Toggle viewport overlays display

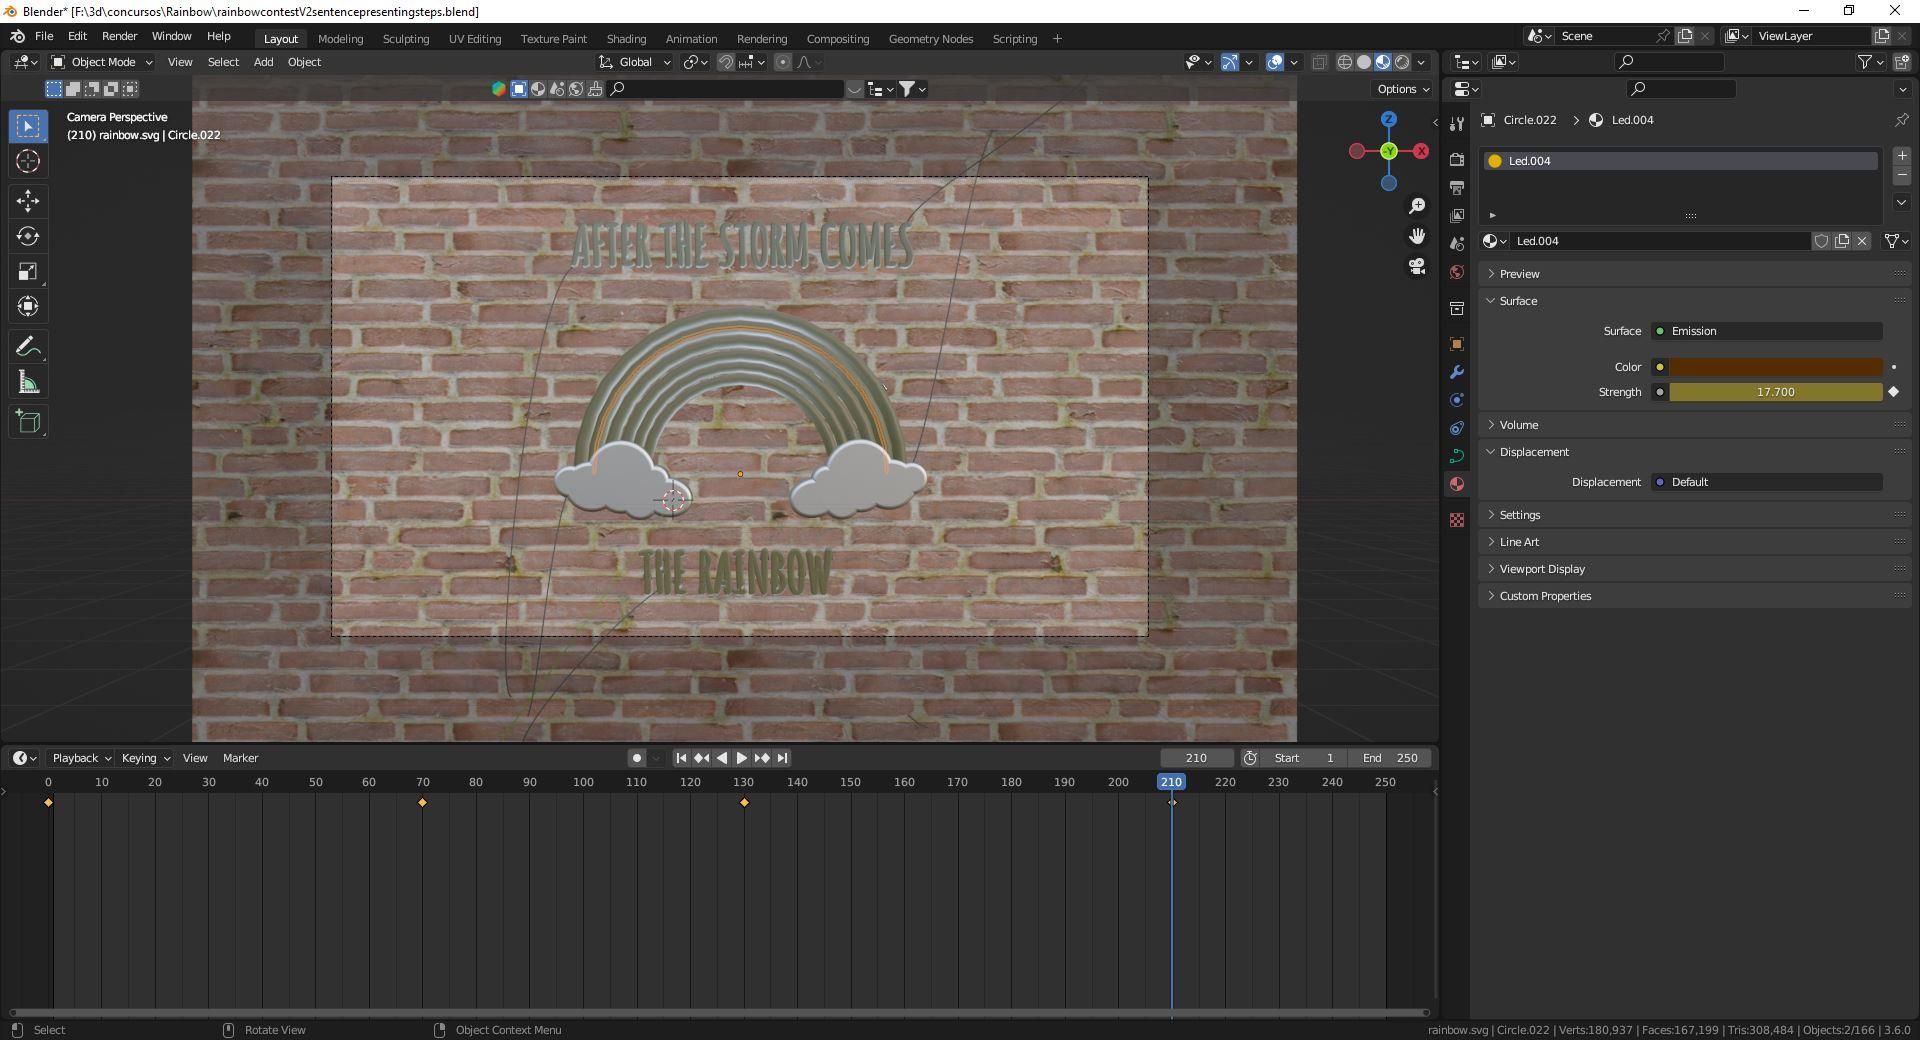click(1275, 62)
